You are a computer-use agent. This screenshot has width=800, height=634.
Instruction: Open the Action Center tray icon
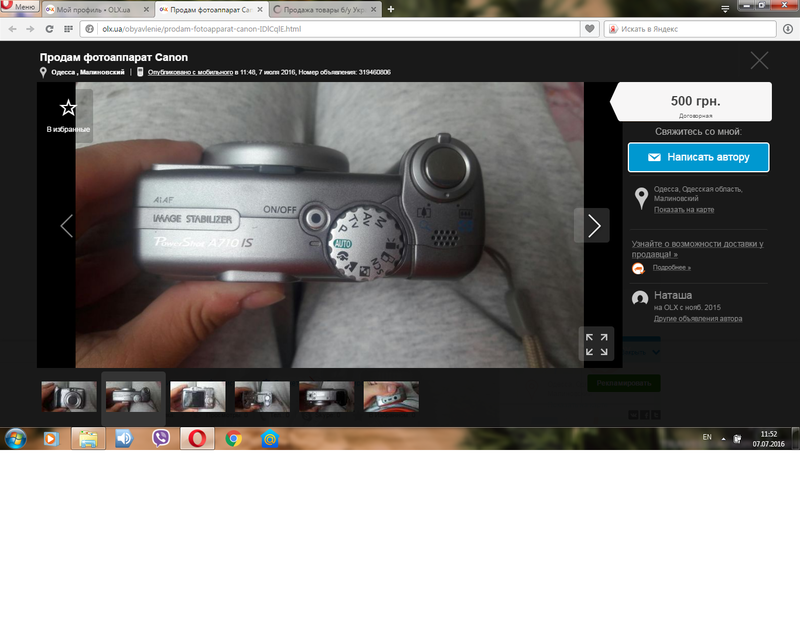point(737,439)
